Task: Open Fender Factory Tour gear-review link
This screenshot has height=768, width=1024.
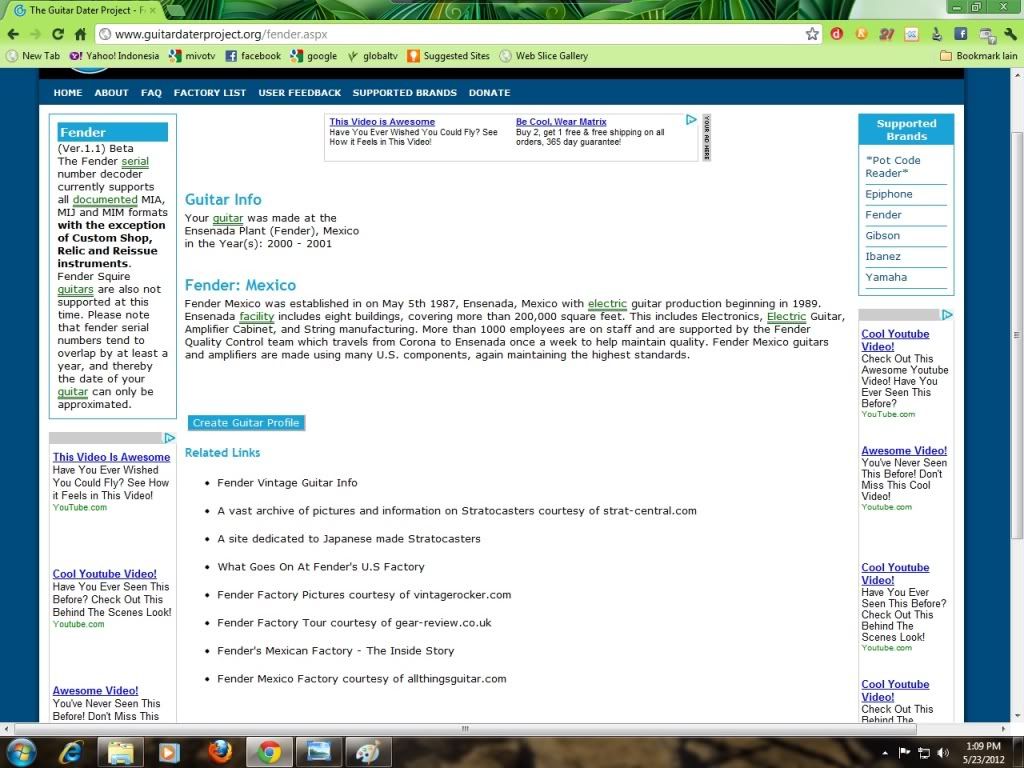Action: tap(354, 623)
